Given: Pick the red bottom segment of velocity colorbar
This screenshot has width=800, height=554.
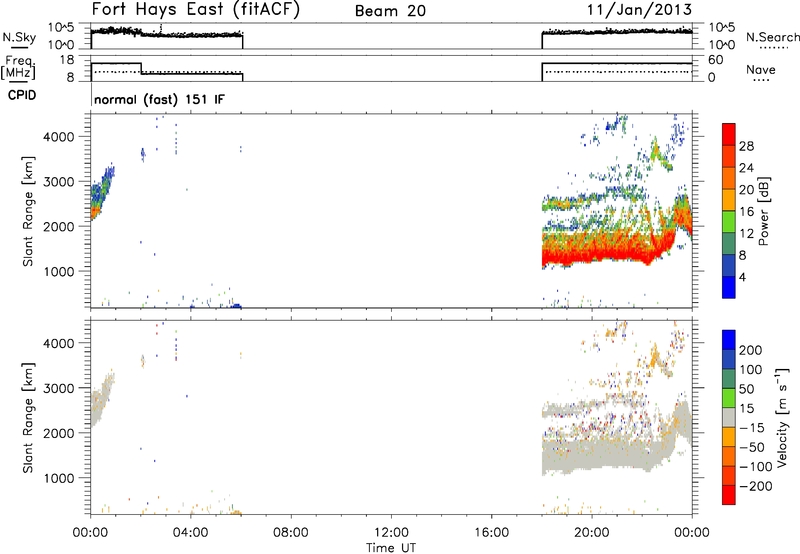Looking at the screenshot, I should [729, 495].
